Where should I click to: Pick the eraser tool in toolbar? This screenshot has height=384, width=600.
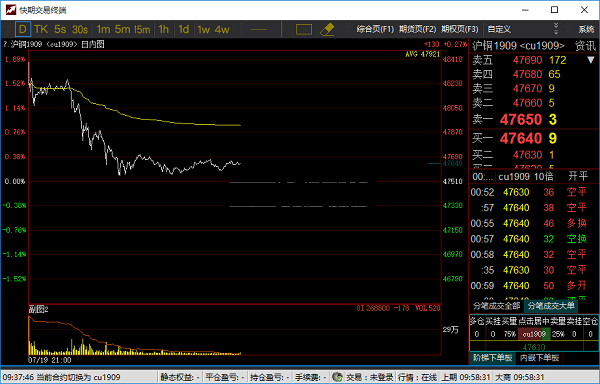coord(327,29)
